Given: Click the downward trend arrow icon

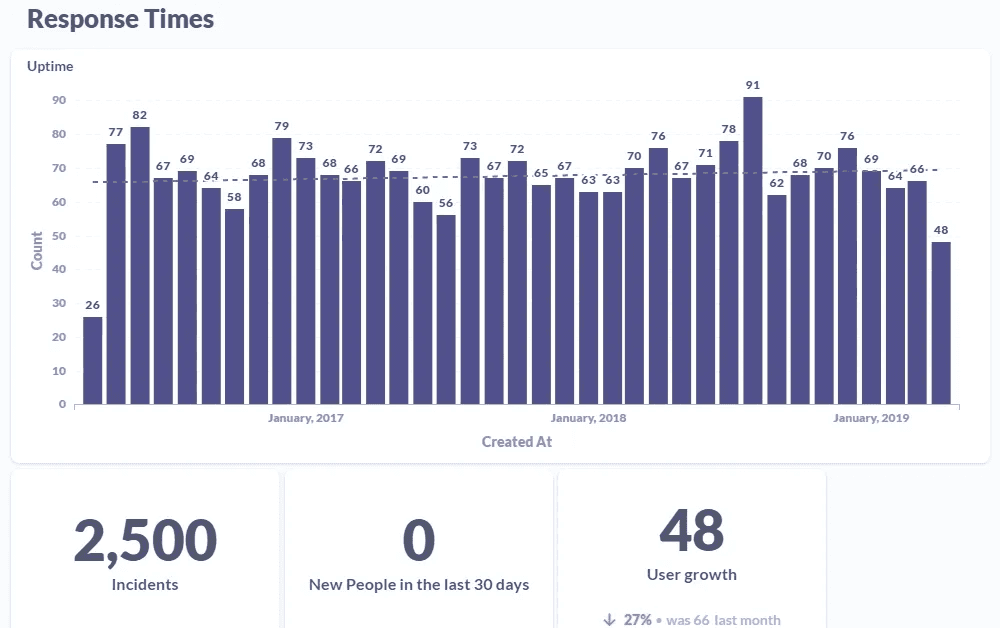Looking at the screenshot, I should (x=611, y=619).
